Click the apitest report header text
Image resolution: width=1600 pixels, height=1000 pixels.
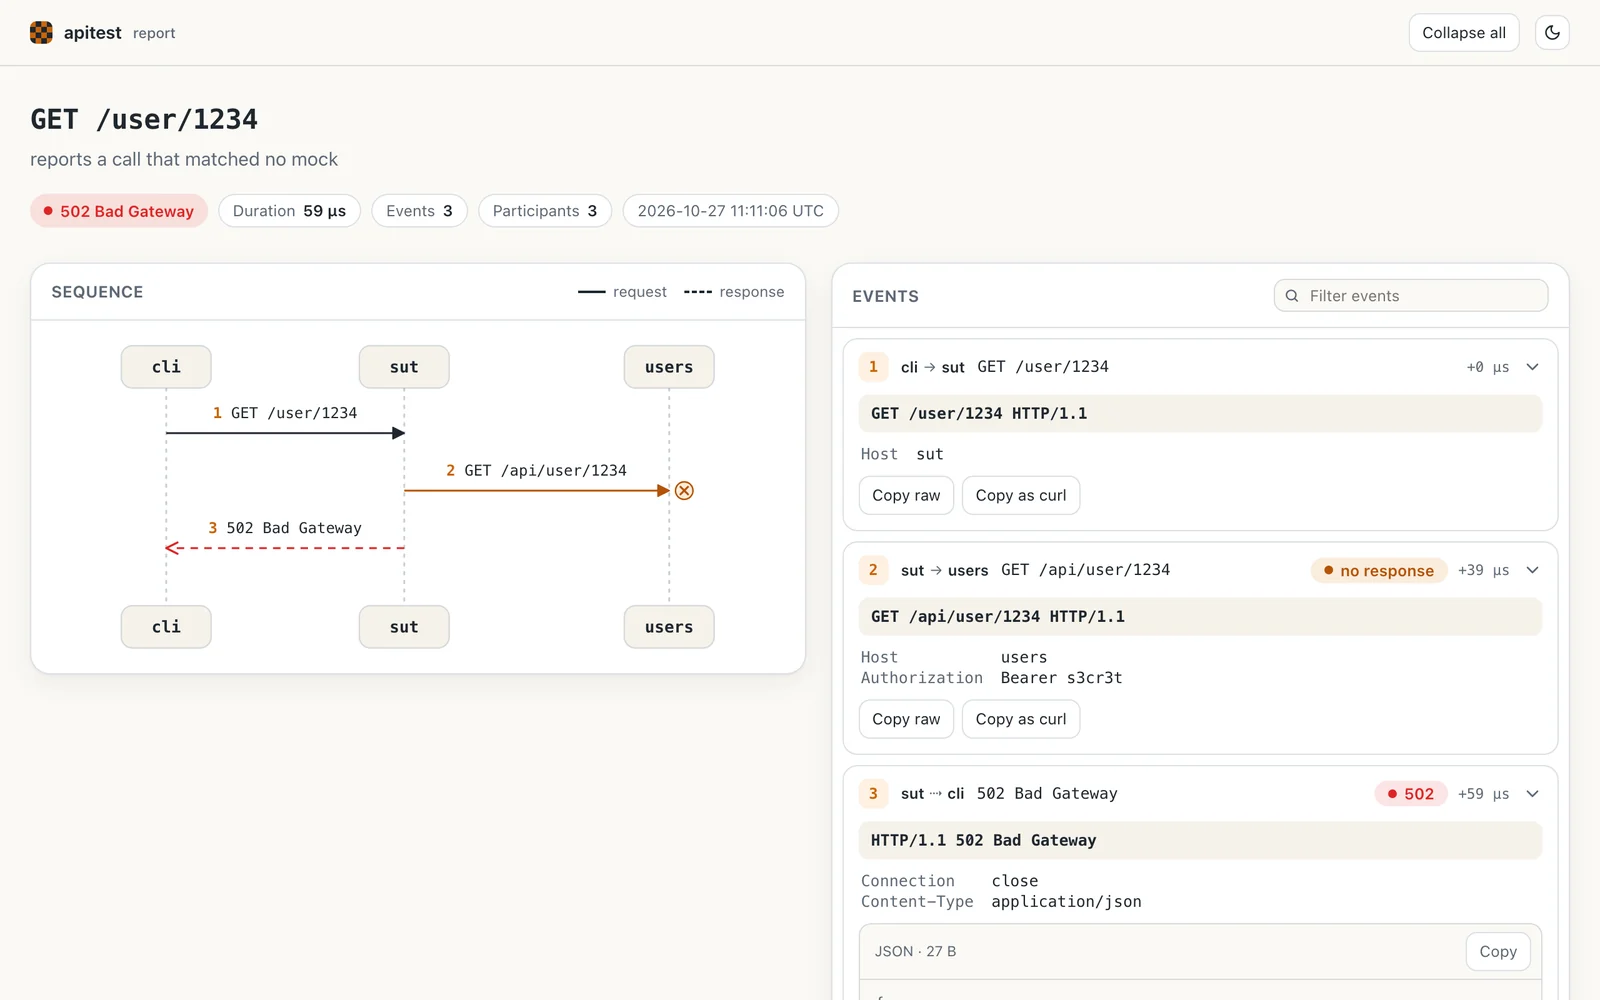(x=119, y=33)
